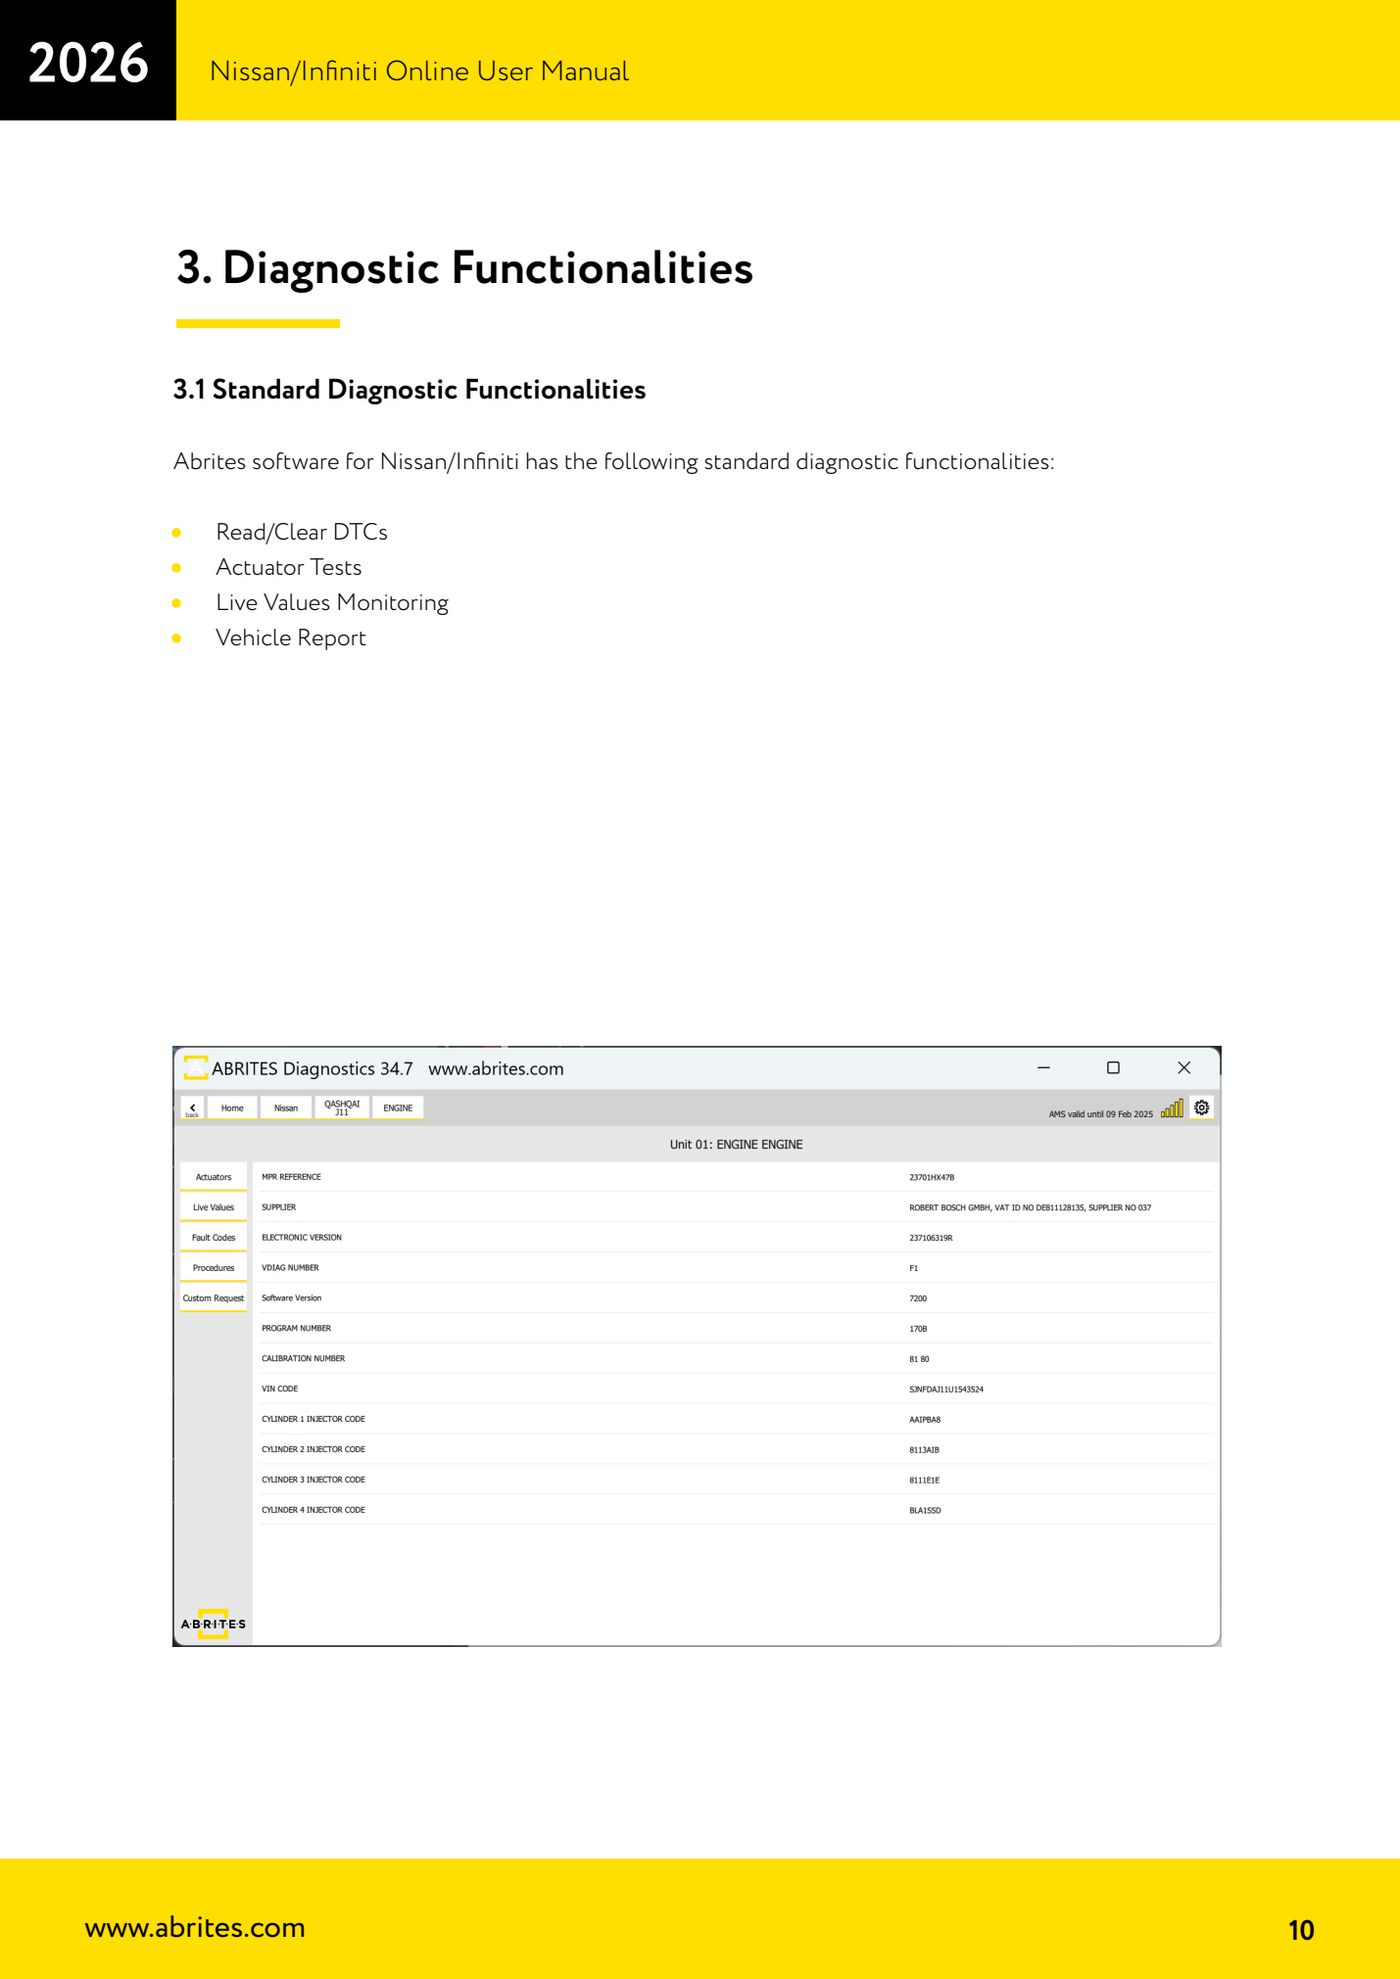This screenshot has width=1400, height=1979.
Task: Select the PROGRAM NUMBER row
Action: pos(736,1328)
